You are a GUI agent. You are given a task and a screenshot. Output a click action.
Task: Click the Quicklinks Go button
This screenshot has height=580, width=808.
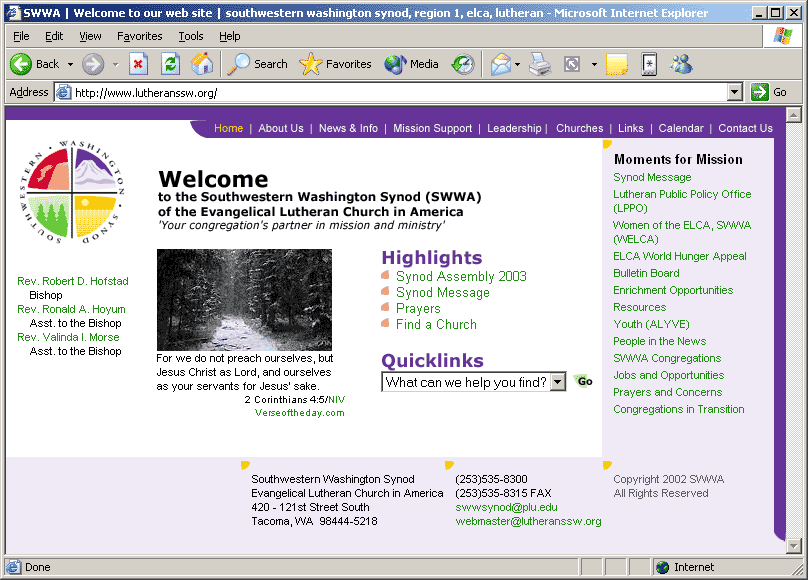point(584,381)
